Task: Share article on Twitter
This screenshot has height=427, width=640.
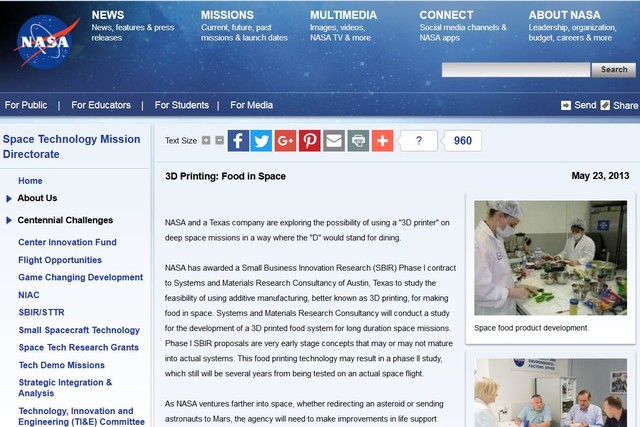Action: pos(261,141)
